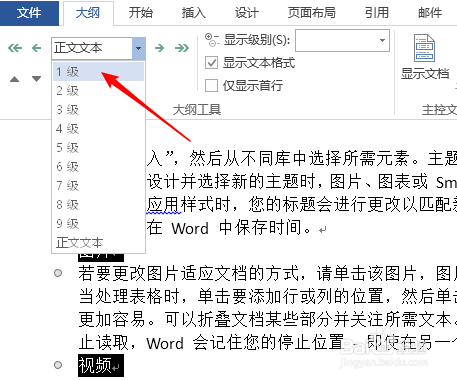Image resolution: width=457 pixels, height=380 pixels.
Task: Select 2 级 from level list
Action: click(x=98, y=91)
